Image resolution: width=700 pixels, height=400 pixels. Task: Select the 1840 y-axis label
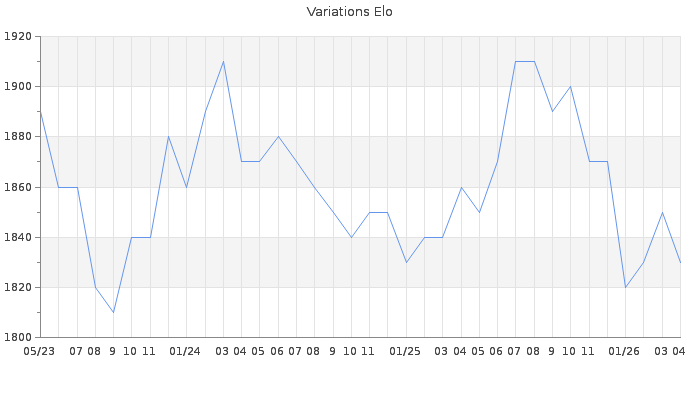18,237
